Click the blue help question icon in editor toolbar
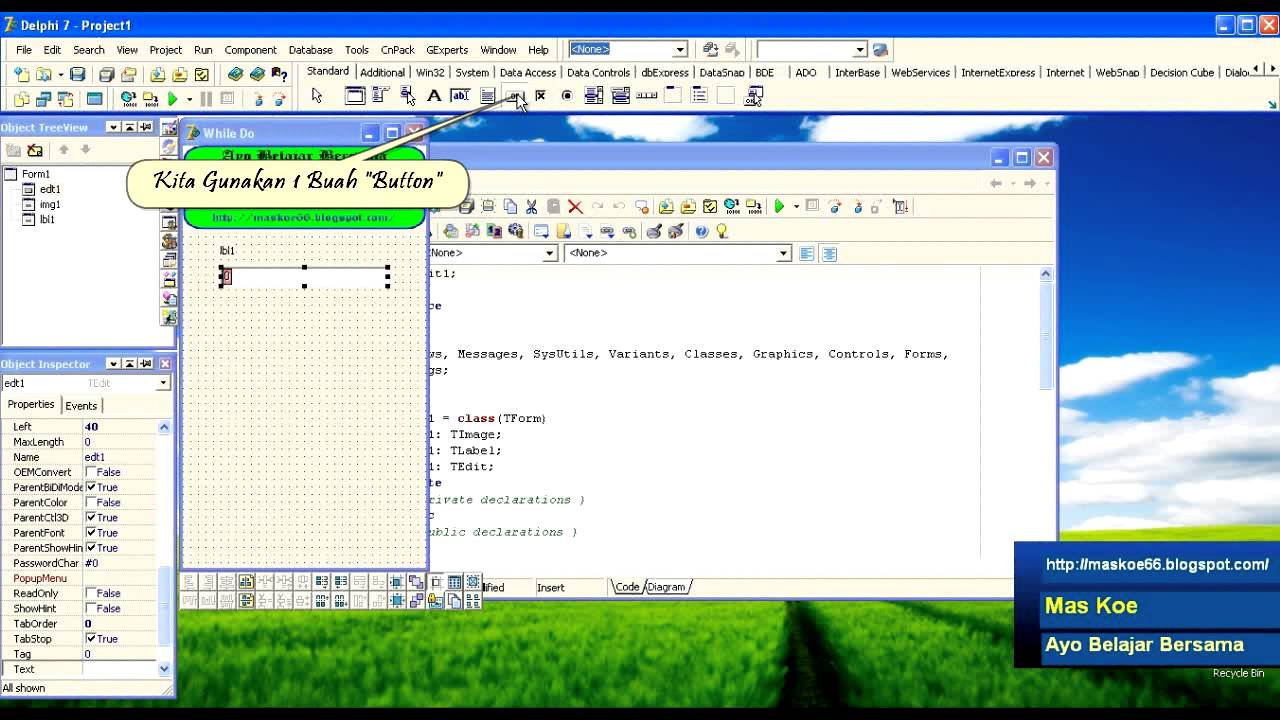 click(x=701, y=231)
